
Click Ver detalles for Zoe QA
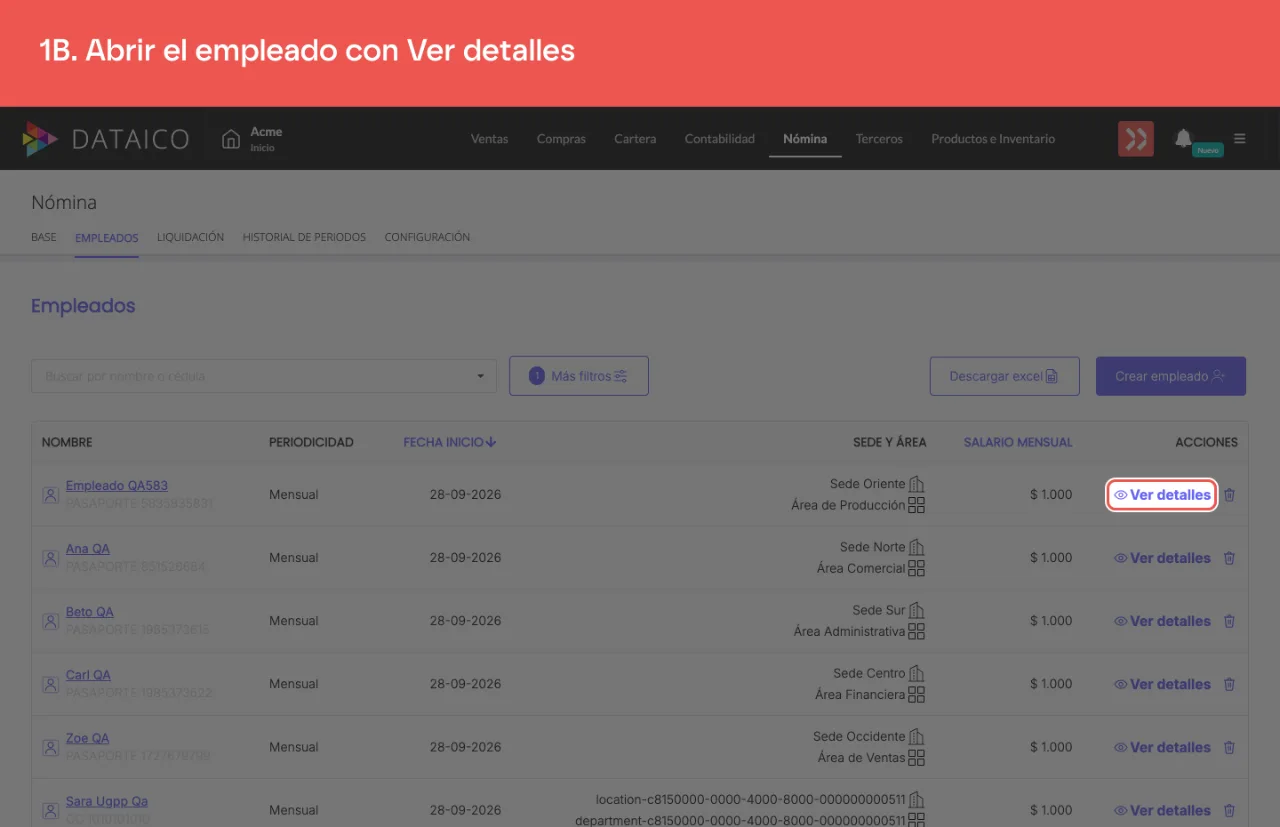point(1162,747)
